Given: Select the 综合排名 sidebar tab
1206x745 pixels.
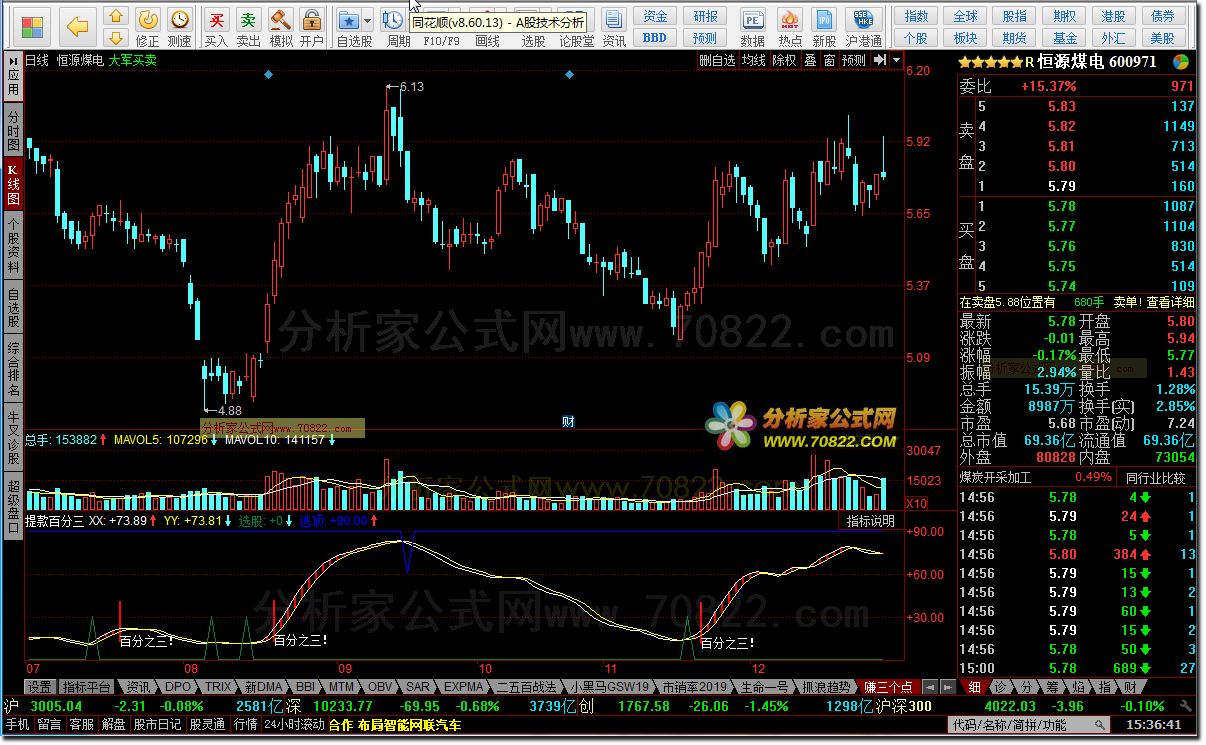Looking at the screenshot, I should [13, 369].
